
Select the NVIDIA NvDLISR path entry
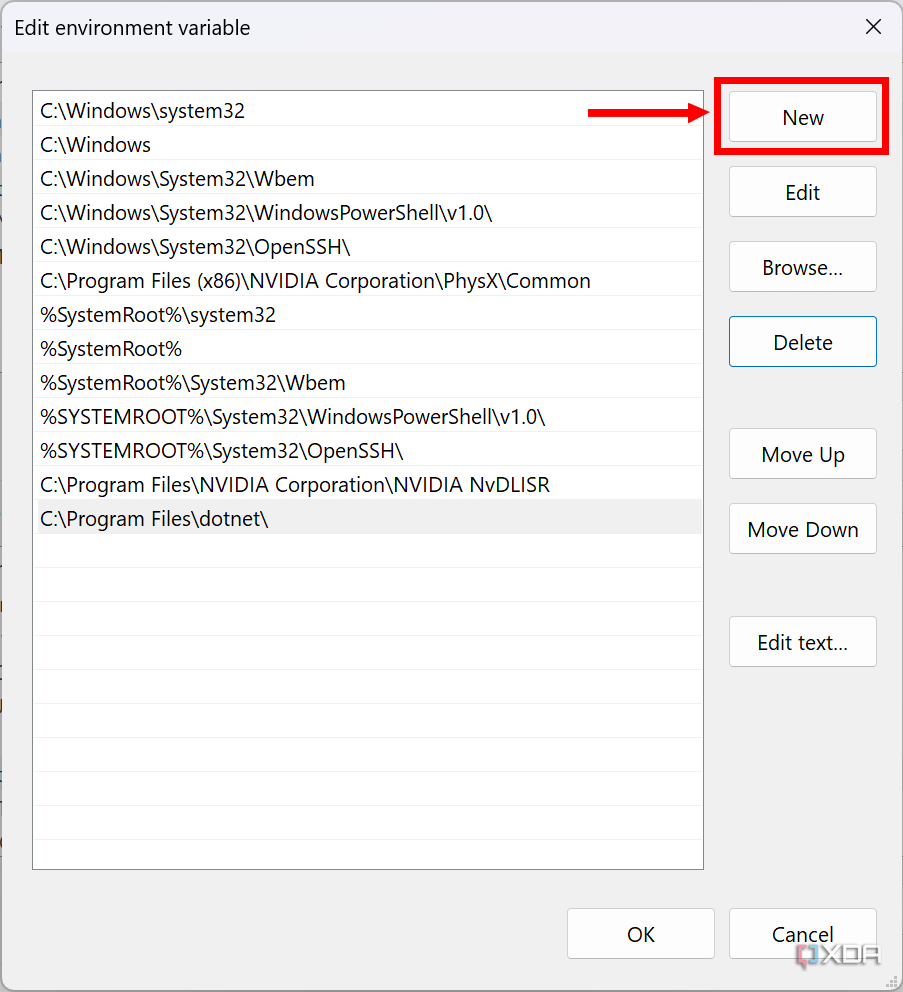tap(368, 485)
